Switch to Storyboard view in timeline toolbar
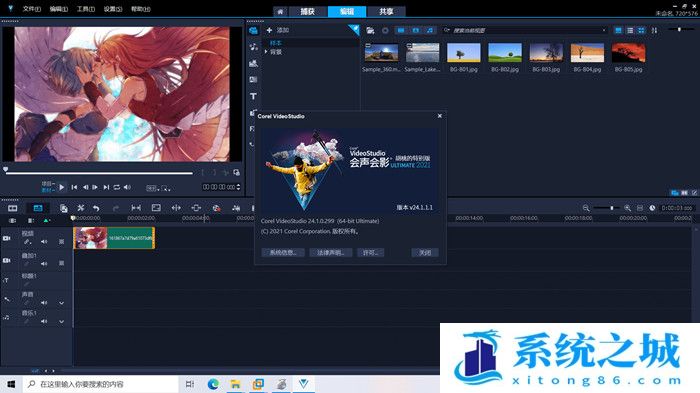This screenshot has width=700, height=393. 12,208
